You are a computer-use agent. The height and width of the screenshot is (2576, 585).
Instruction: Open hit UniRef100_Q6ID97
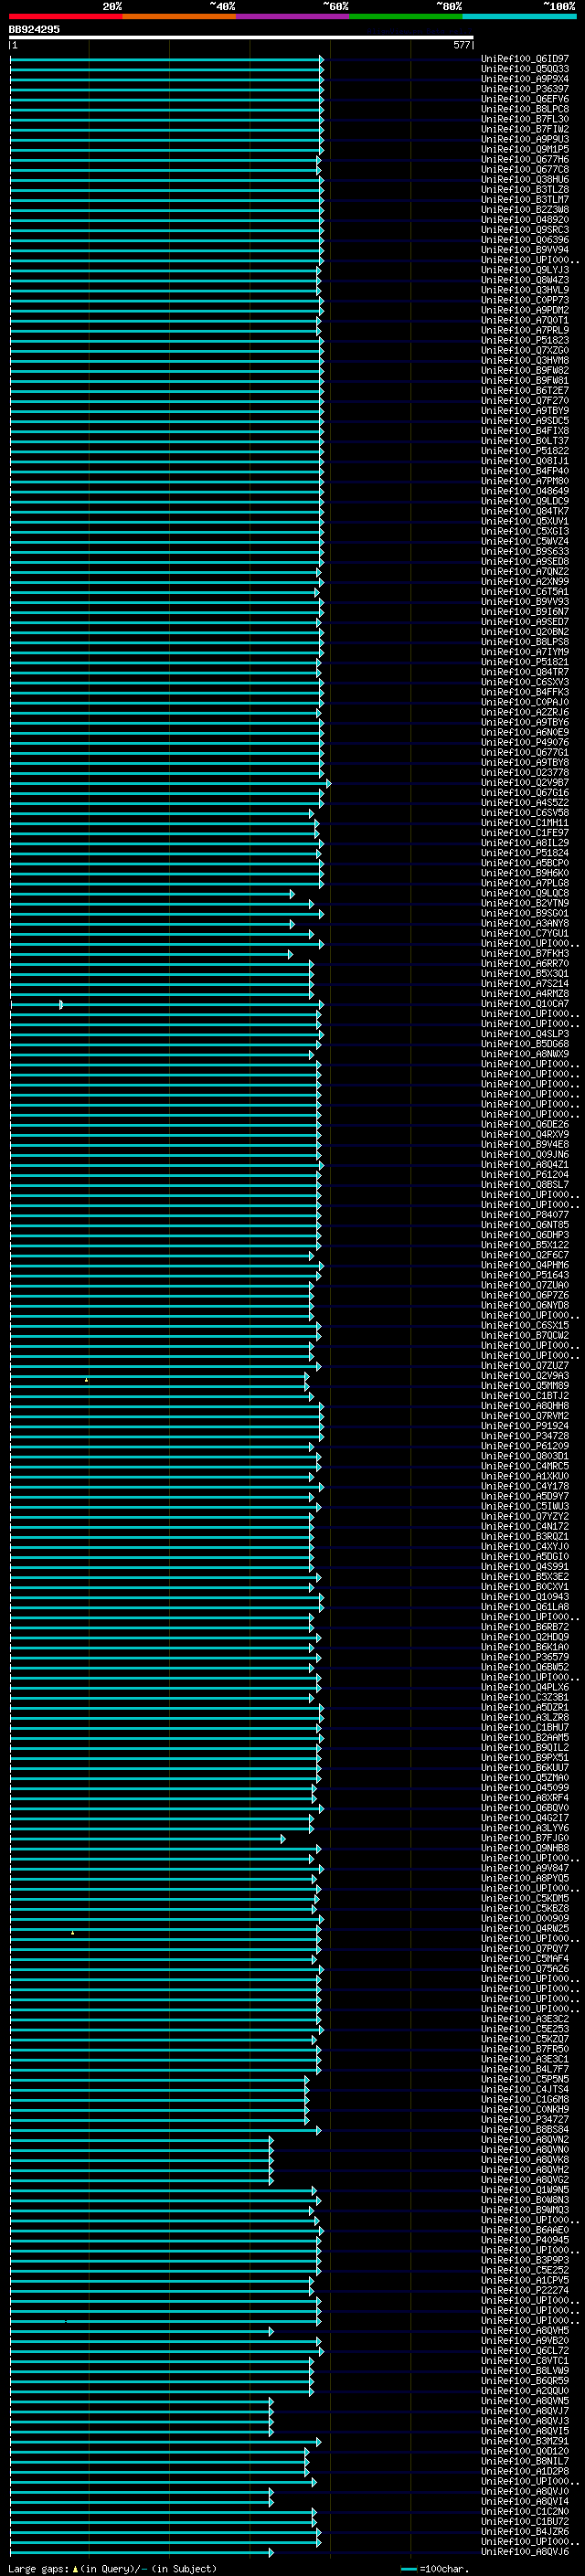pyautogui.click(x=525, y=59)
